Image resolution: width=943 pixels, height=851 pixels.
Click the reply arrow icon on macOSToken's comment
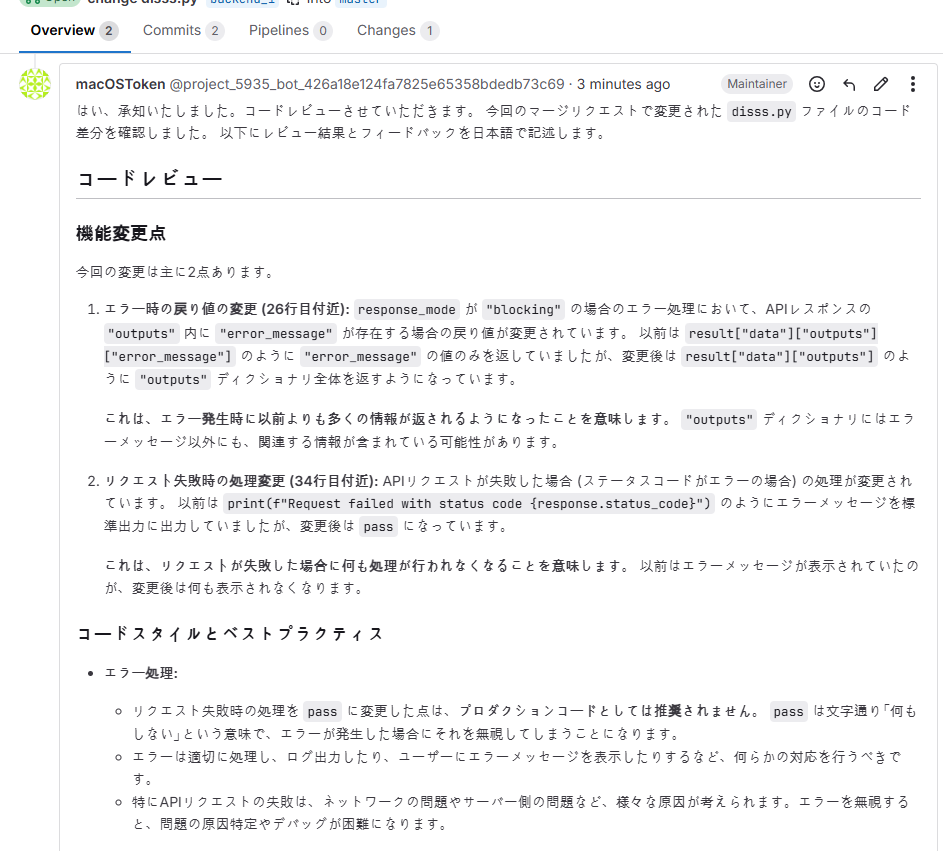(x=849, y=84)
